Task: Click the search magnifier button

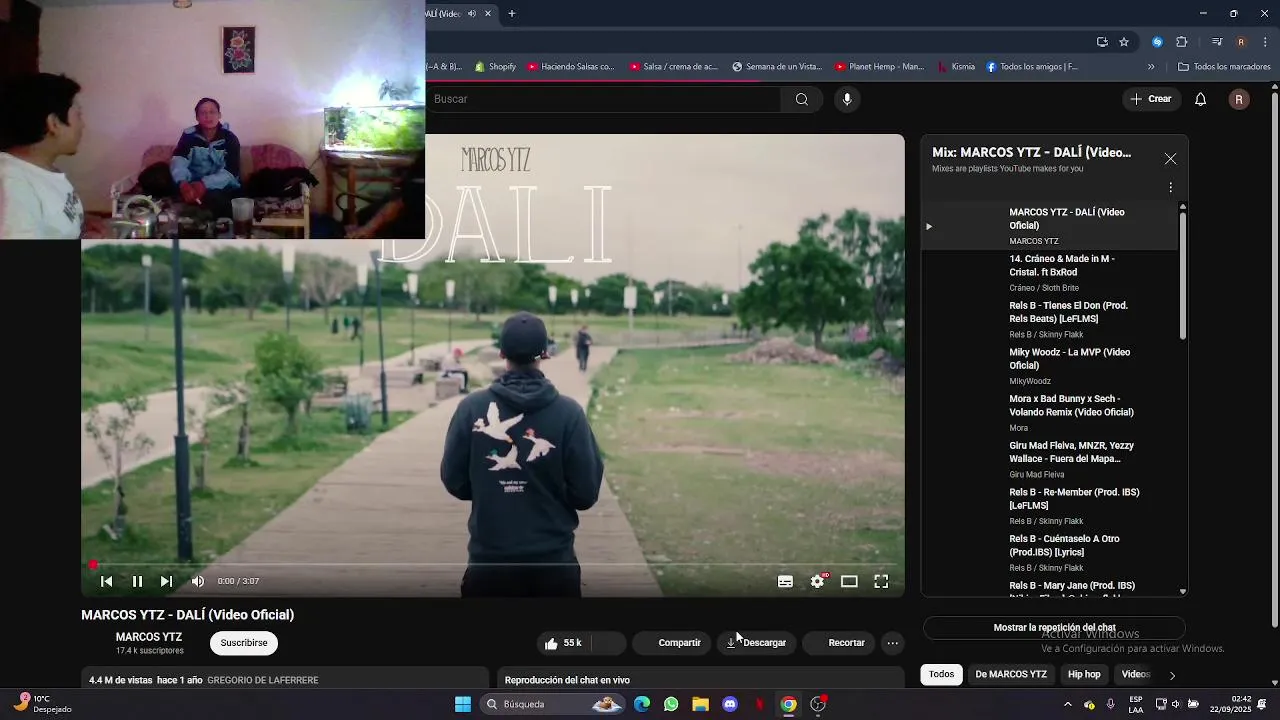Action: pyautogui.click(x=802, y=99)
